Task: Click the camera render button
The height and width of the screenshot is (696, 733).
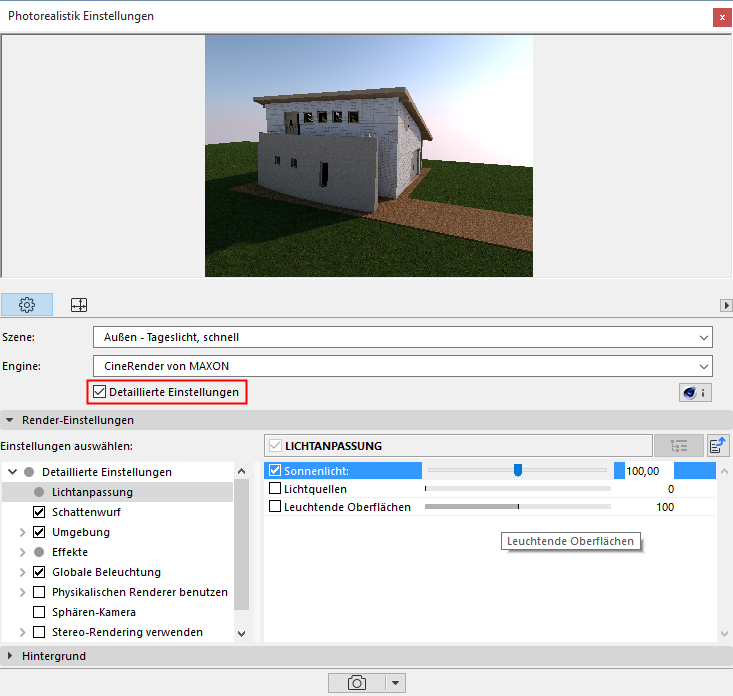Action: coord(357,683)
